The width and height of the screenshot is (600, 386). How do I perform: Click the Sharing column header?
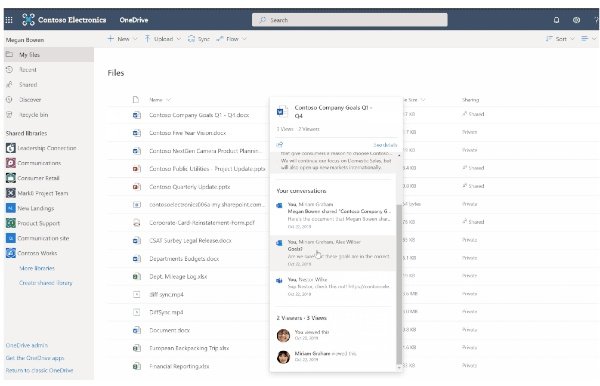(470, 100)
